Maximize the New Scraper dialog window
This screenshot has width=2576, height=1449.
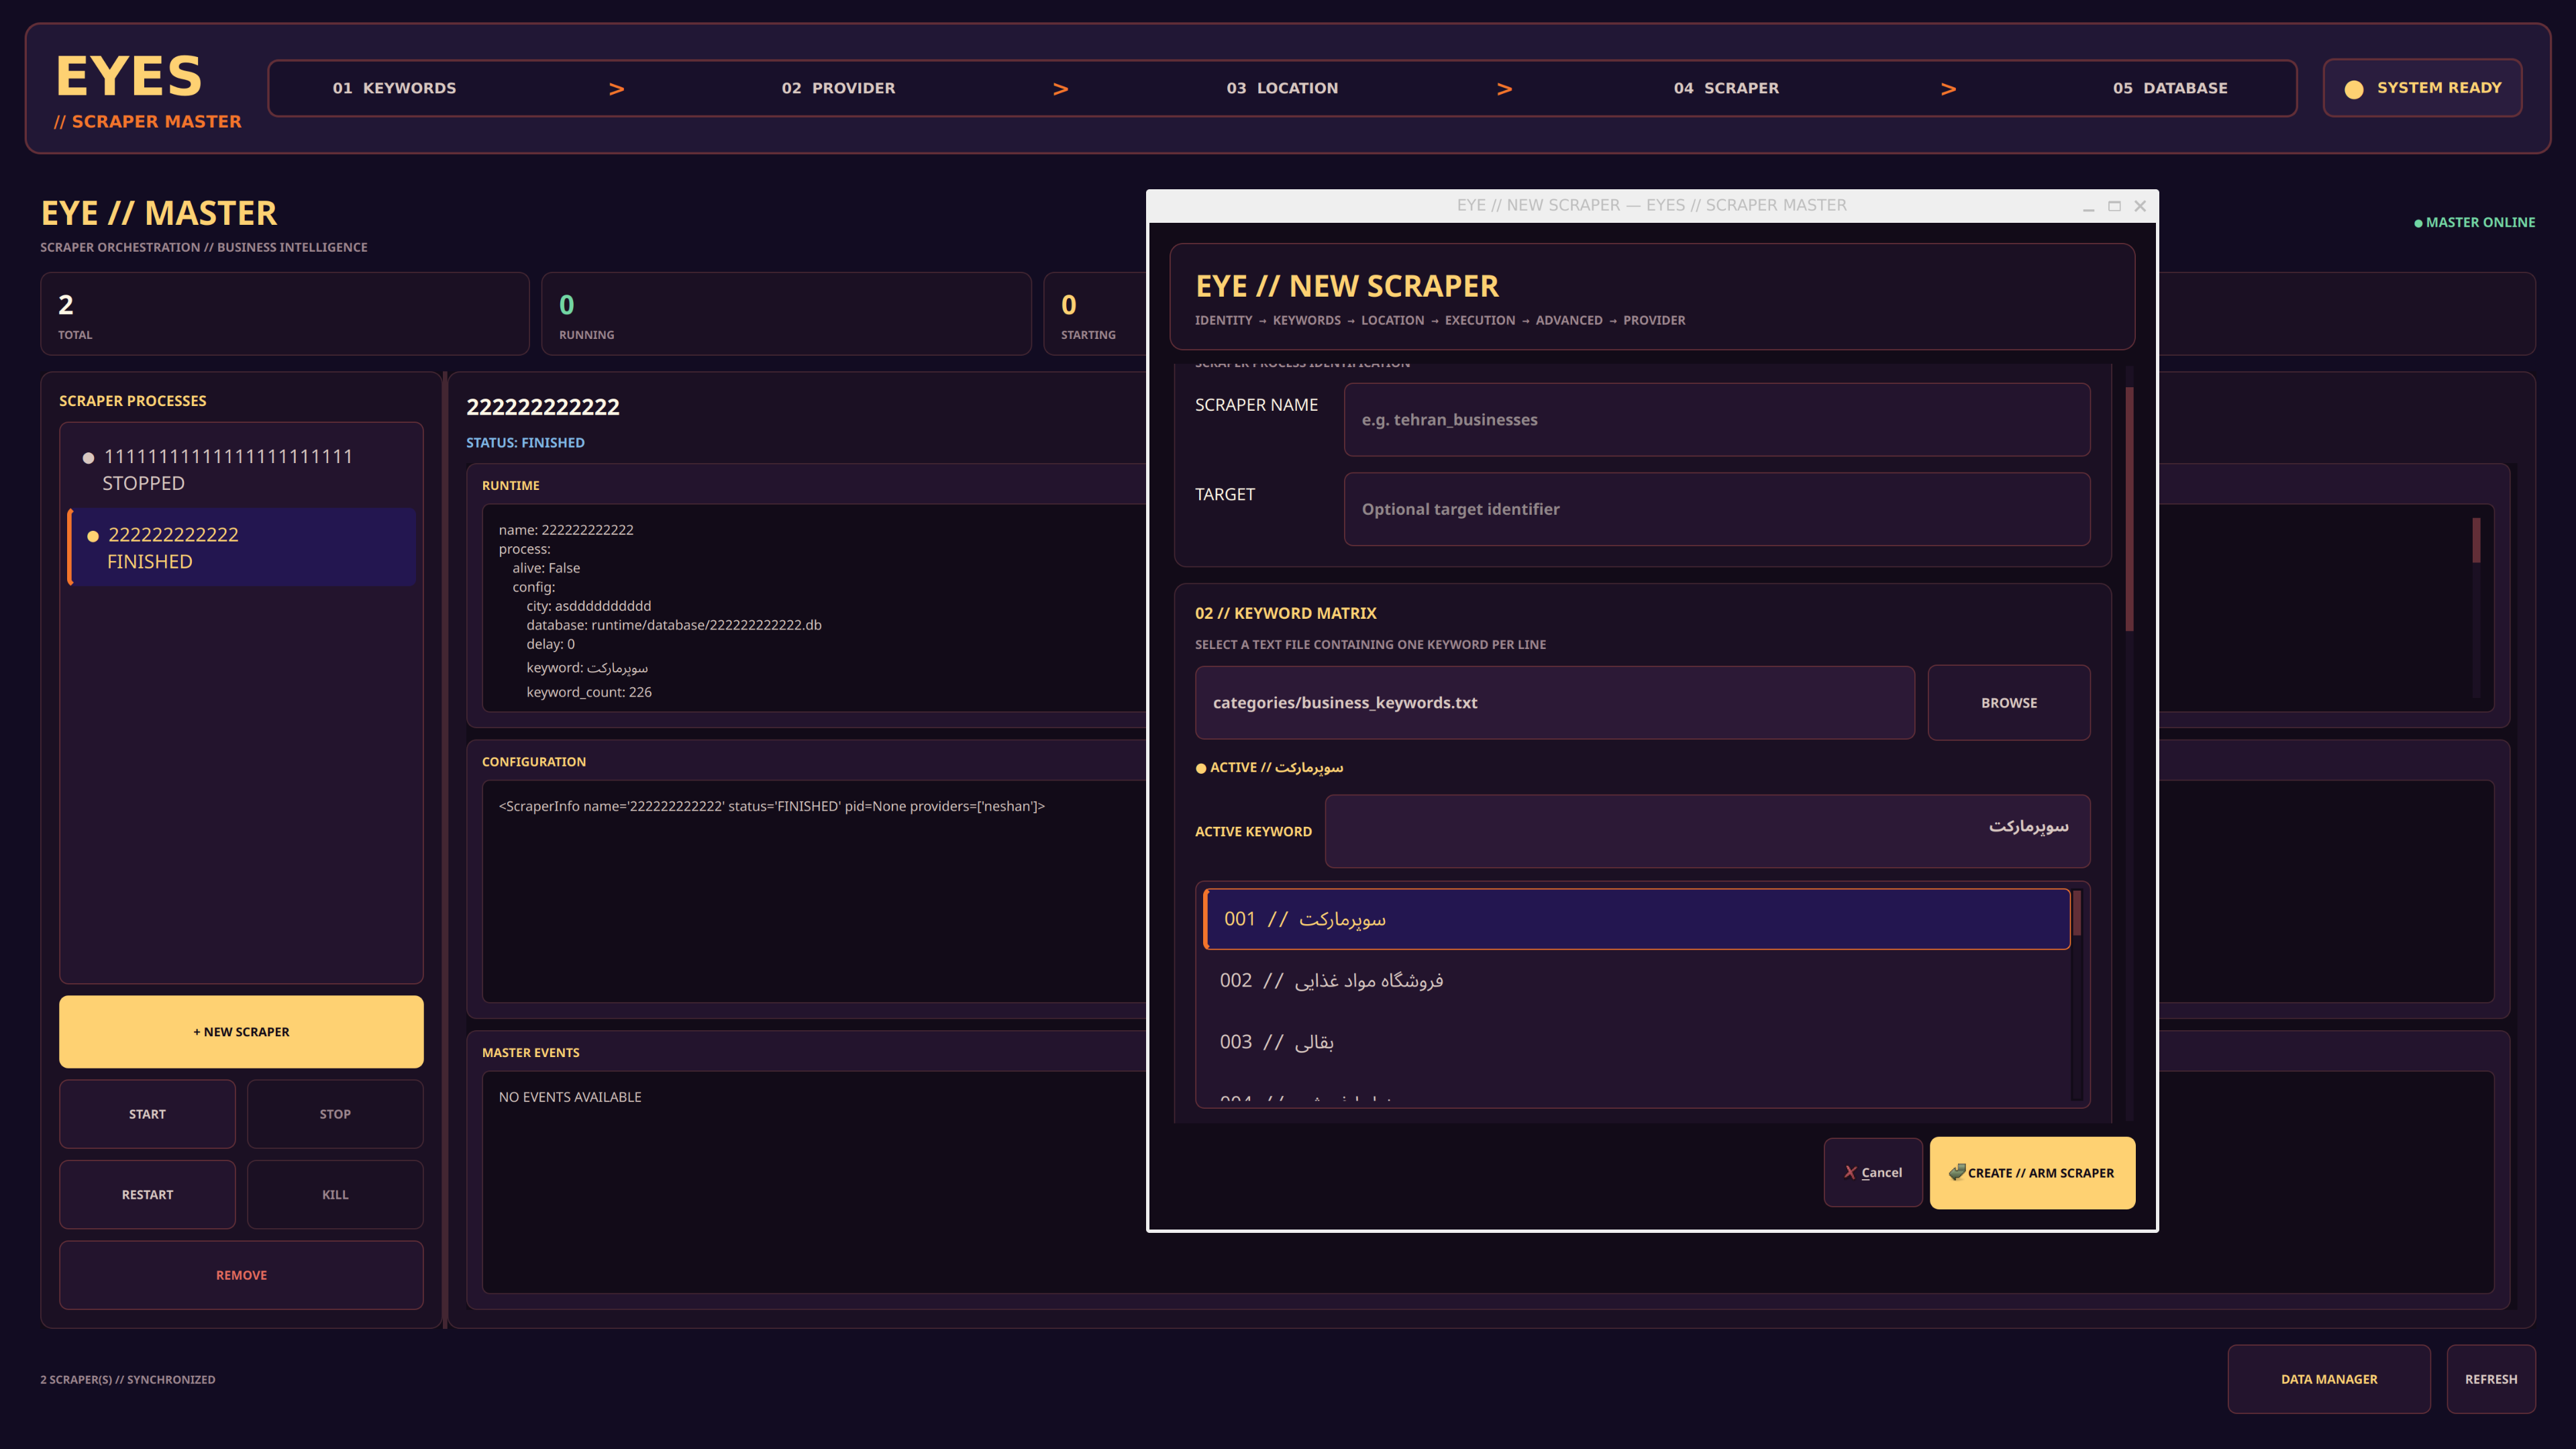[x=2114, y=206]
